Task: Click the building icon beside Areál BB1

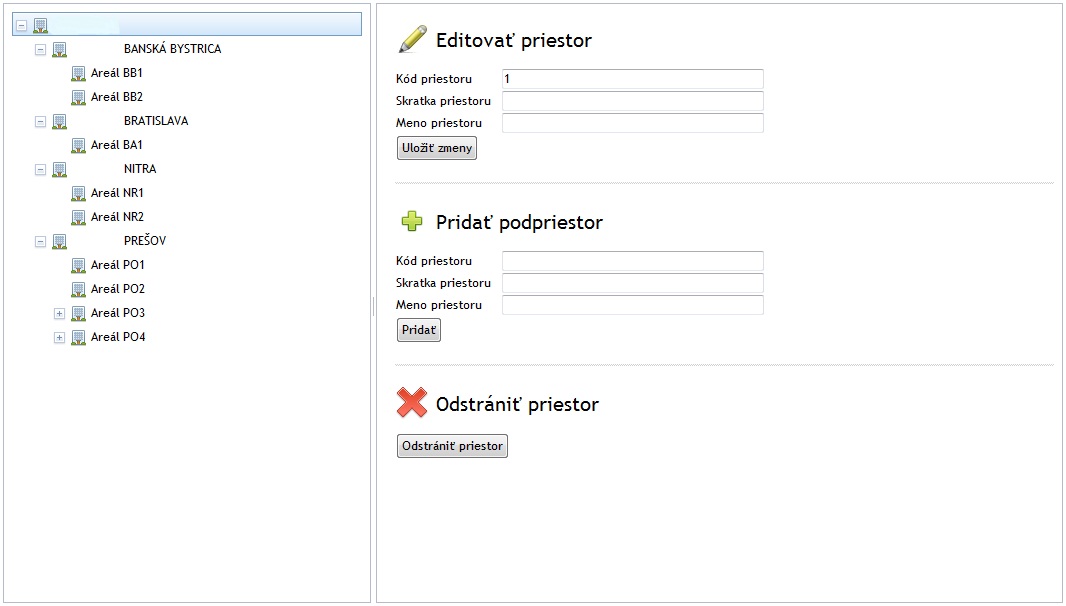Action: [78, 73]
